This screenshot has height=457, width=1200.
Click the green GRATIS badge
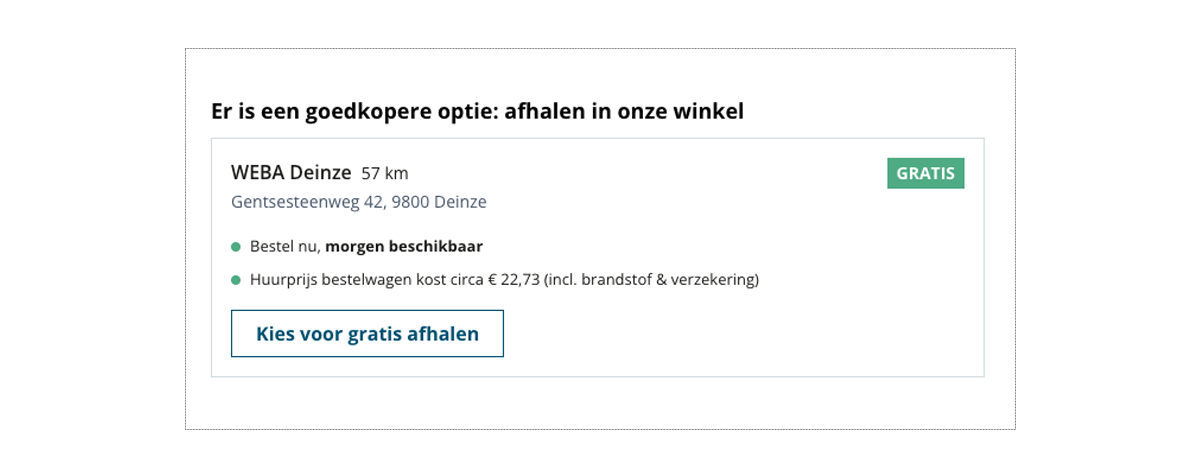[926, 173]
